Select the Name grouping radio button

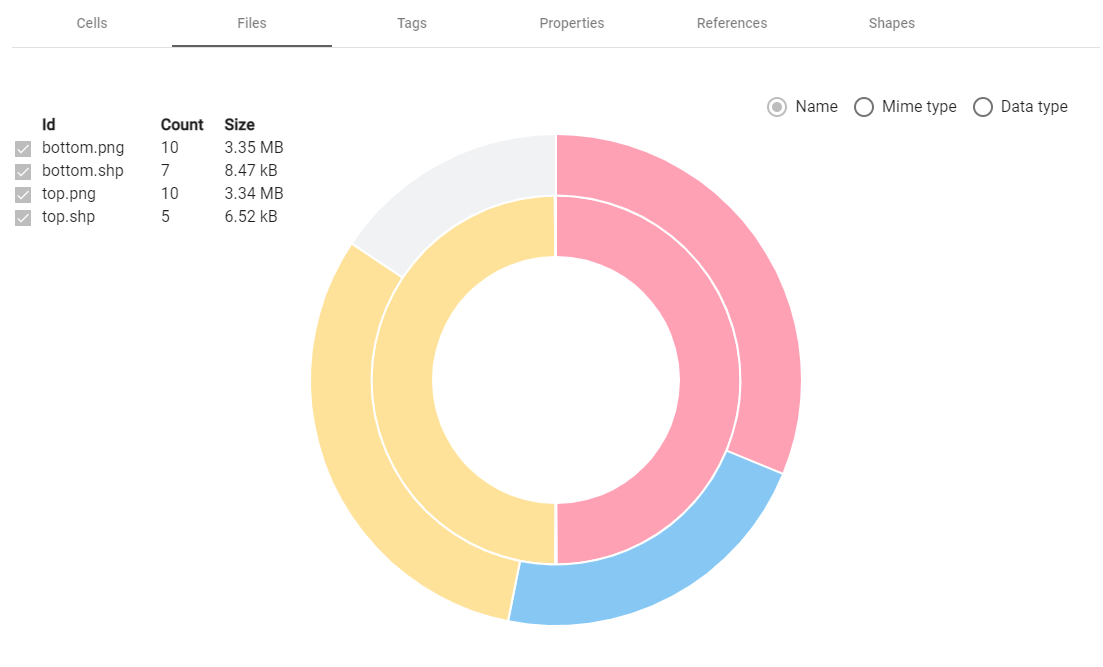776,106
